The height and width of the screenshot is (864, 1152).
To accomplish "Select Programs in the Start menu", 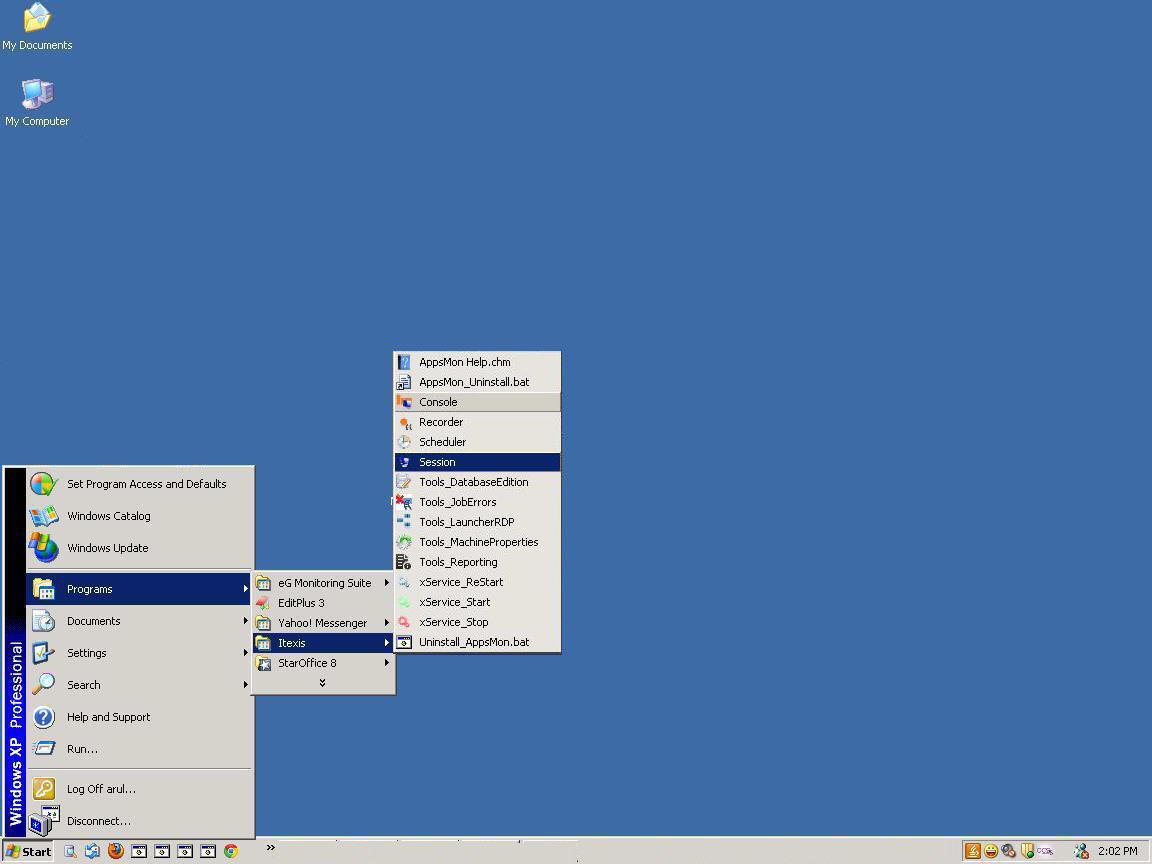I will coord(140,589).
